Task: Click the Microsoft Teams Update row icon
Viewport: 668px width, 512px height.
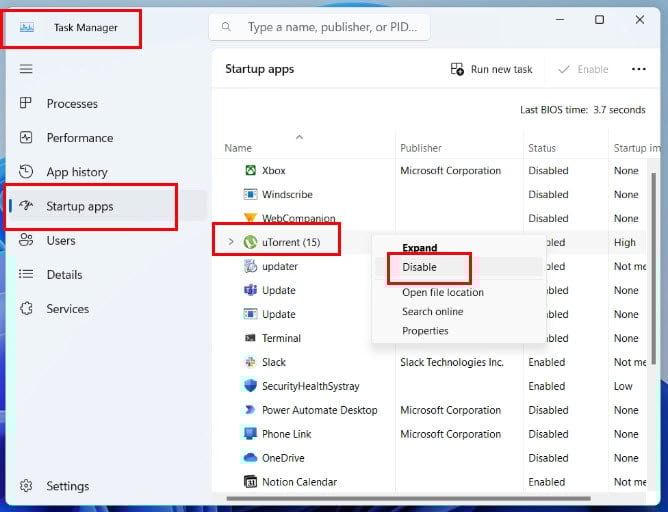Action: pyautogui.click(x=250, y=290)
